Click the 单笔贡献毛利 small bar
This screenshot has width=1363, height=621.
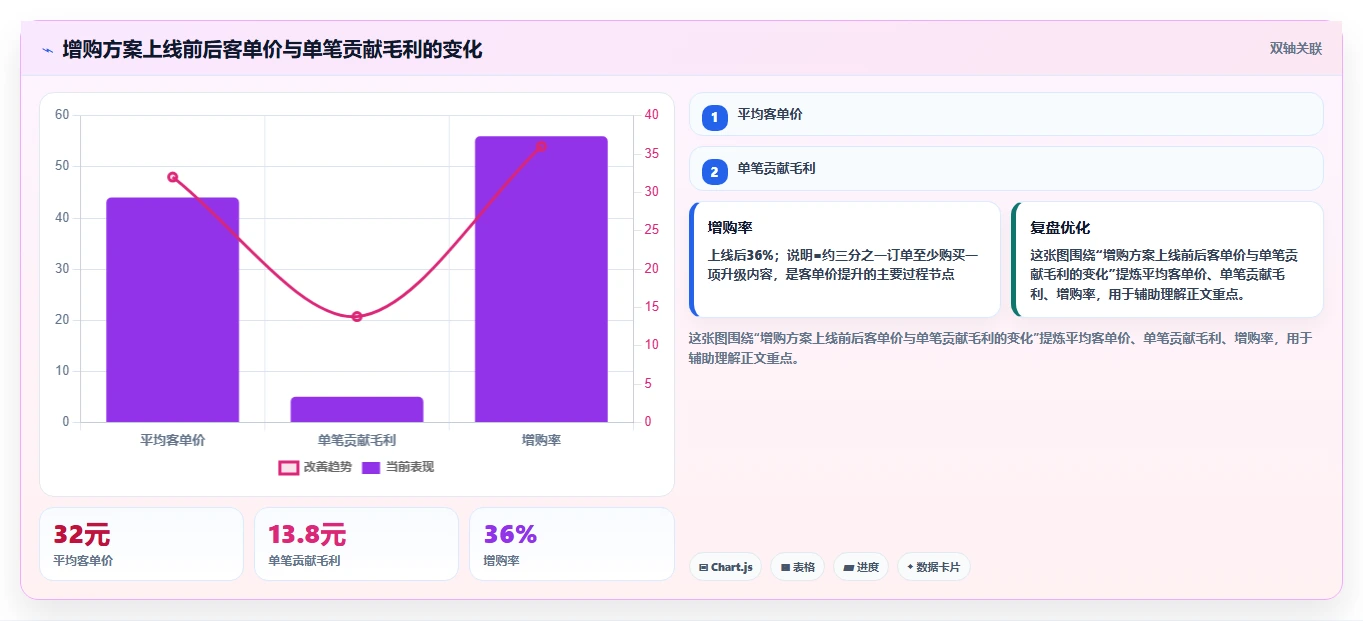357,410
